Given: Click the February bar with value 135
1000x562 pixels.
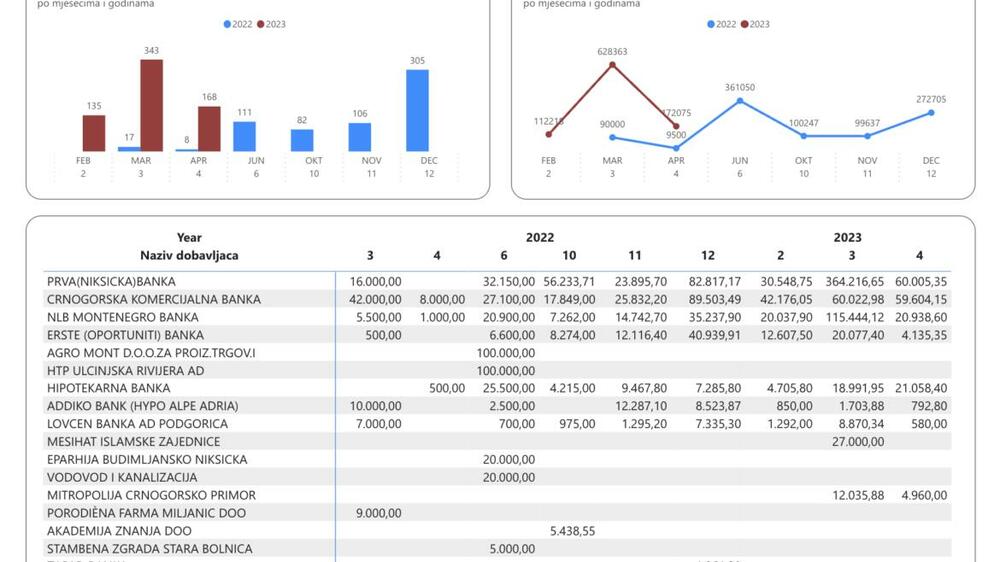Looking at the screenshot, I should [x=93, y=133].
